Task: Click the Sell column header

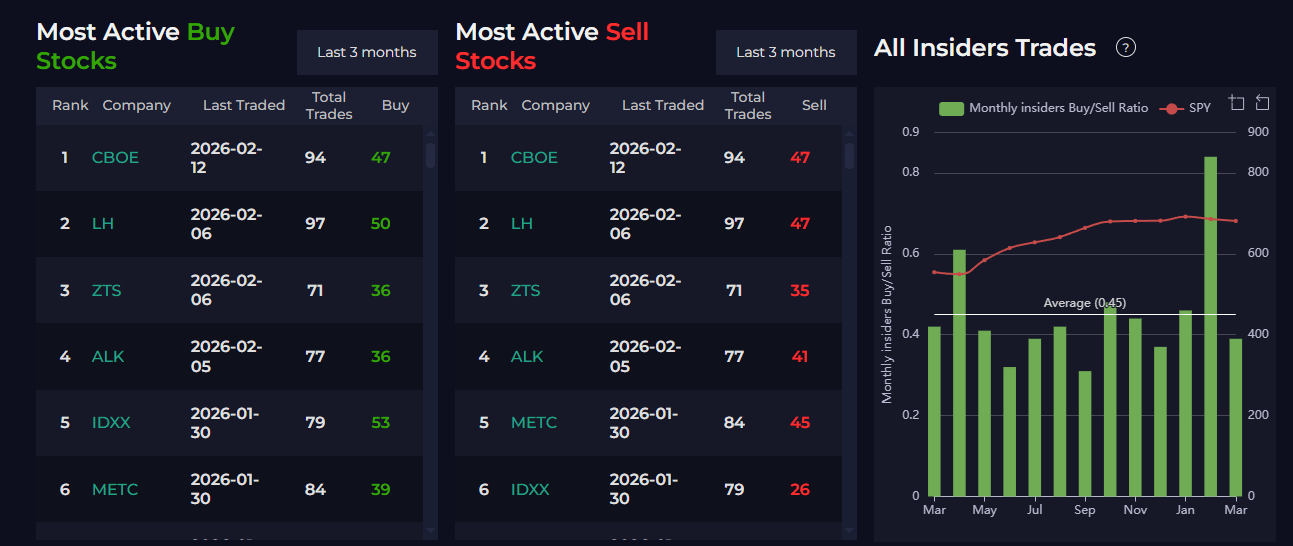Action: tap(814, 105)
